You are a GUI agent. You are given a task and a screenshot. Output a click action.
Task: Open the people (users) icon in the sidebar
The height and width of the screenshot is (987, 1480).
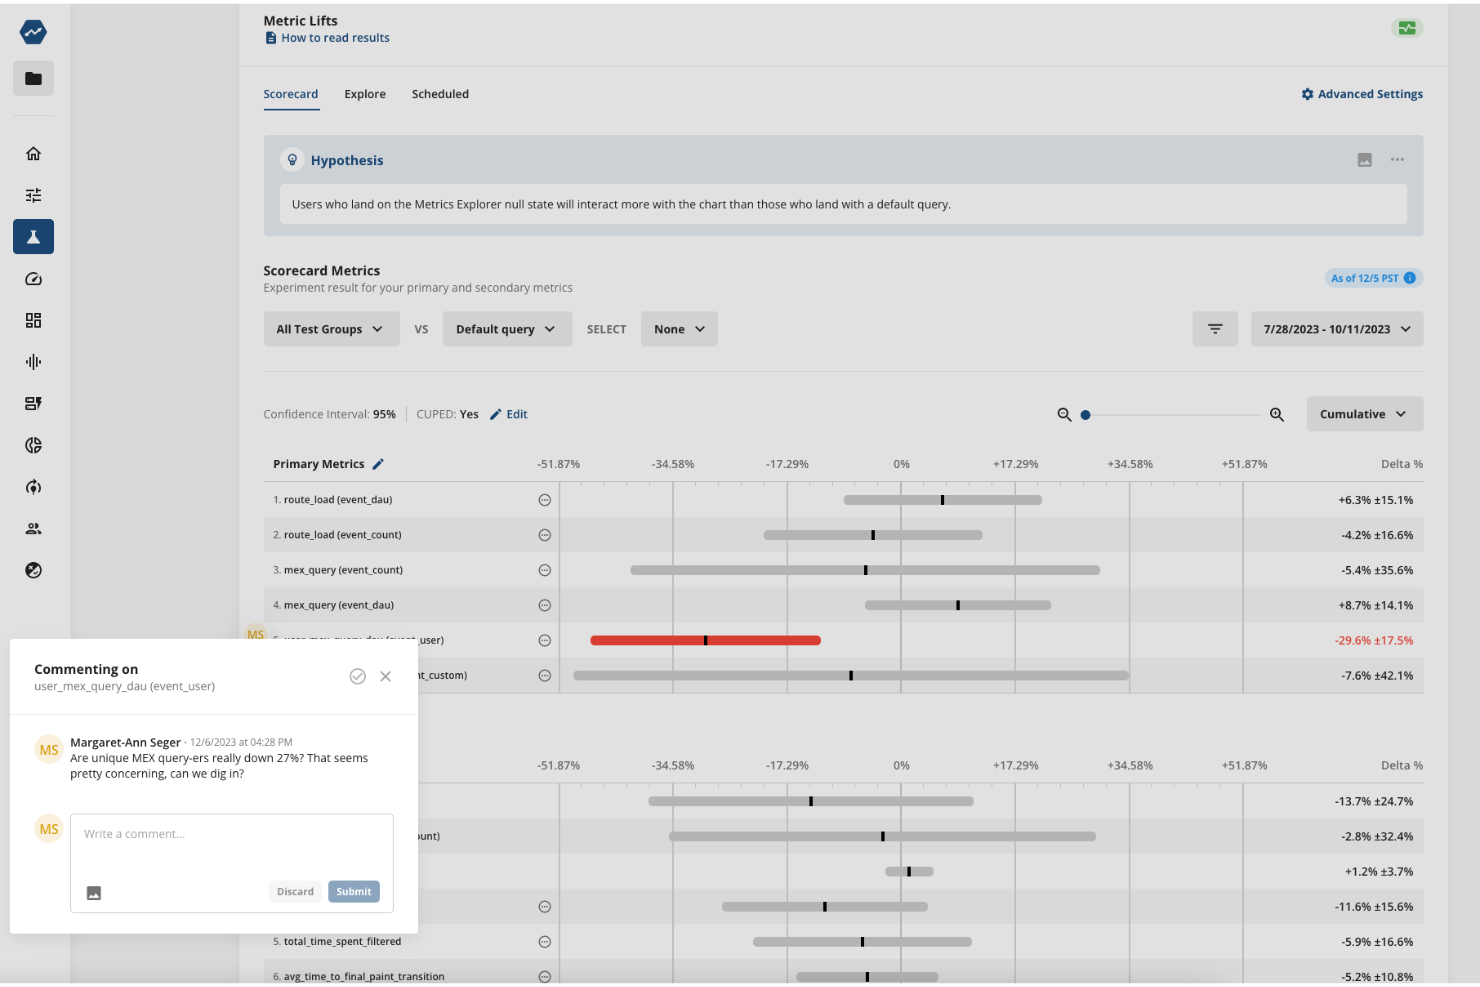point(33,529)
